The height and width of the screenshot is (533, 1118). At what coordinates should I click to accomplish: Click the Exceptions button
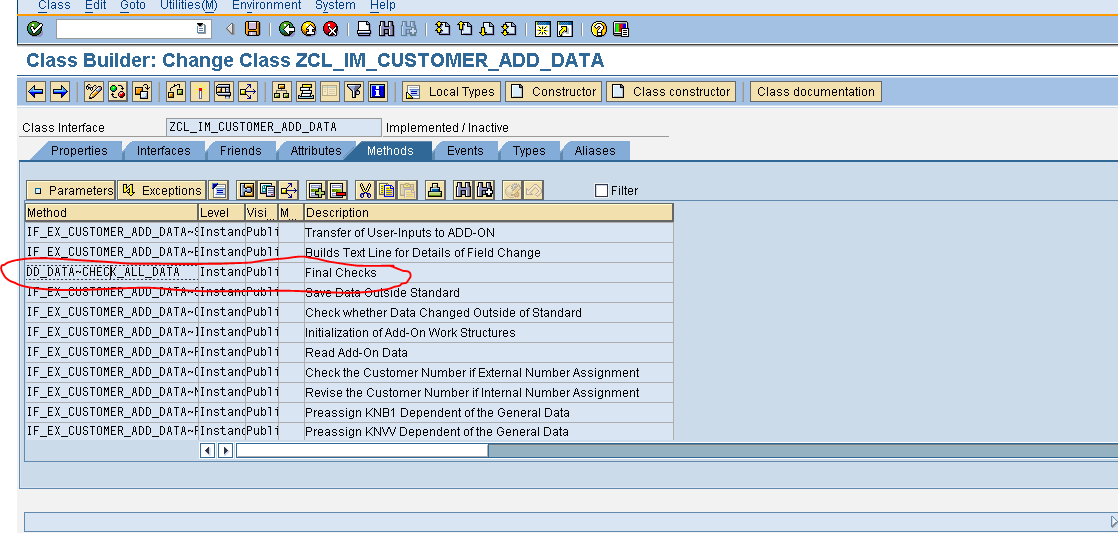[162, 190]
